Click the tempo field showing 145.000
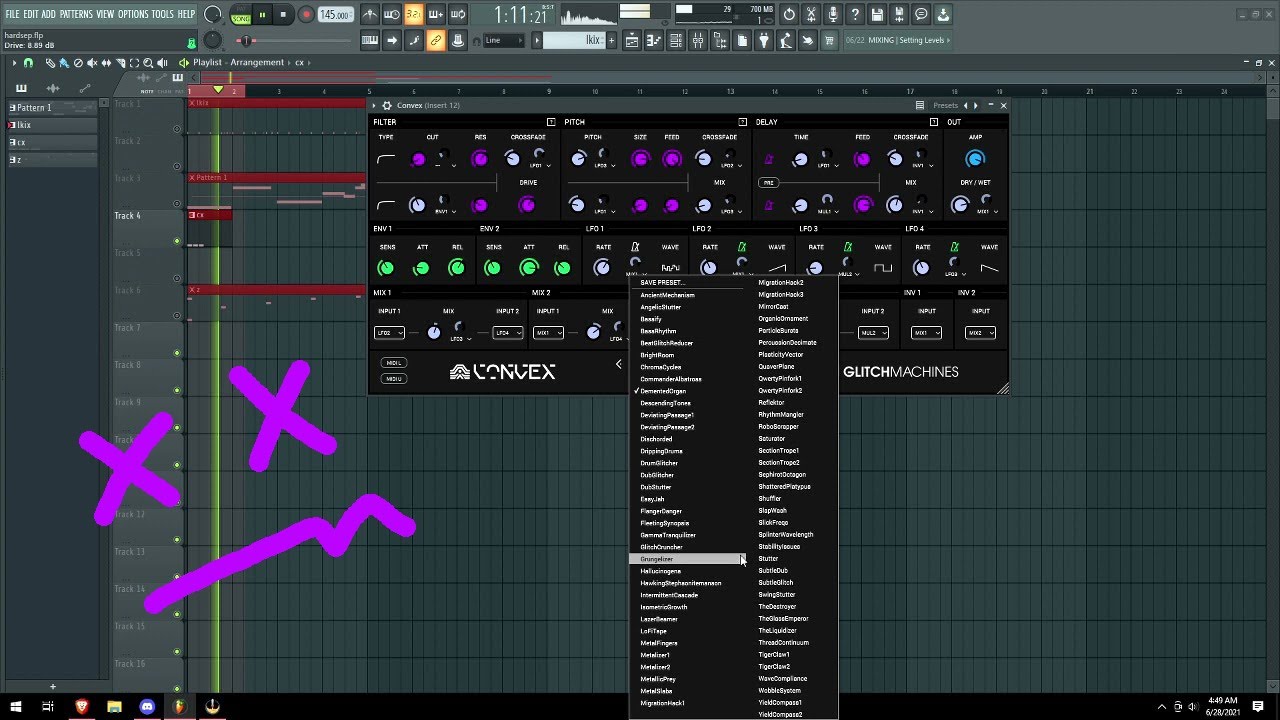 [x=336, y=15]
